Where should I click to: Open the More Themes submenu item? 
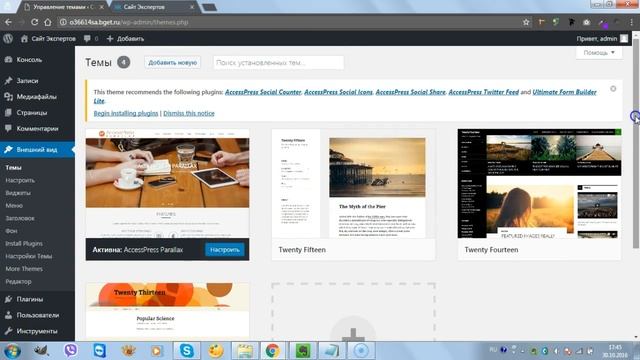click(x=24, y=269)
